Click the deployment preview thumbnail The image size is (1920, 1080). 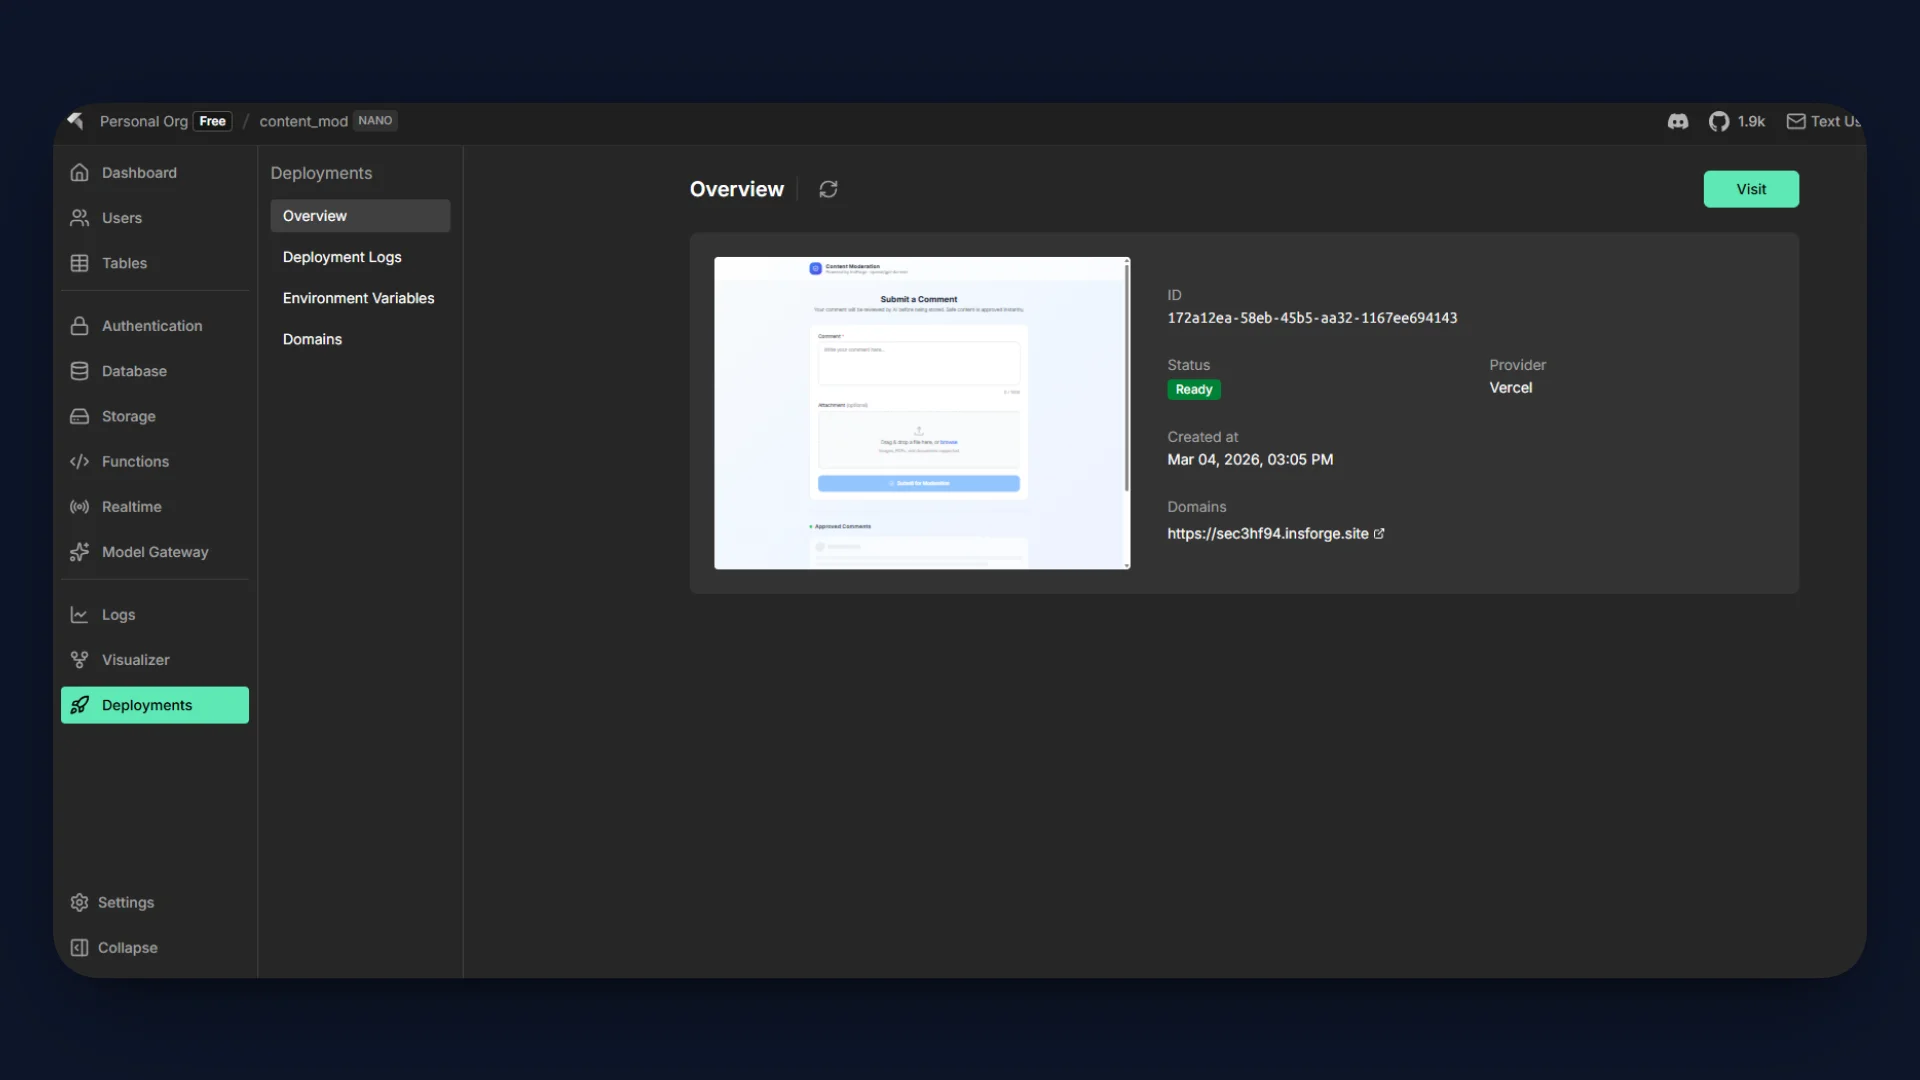920,413
